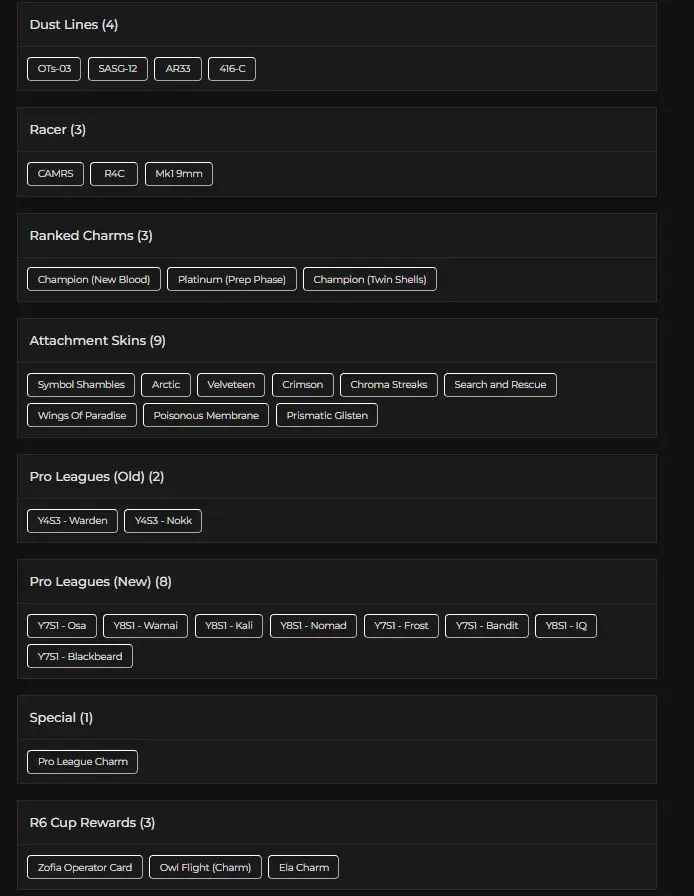Select Champion (New Blood) charm tag

tap(94, 280)
